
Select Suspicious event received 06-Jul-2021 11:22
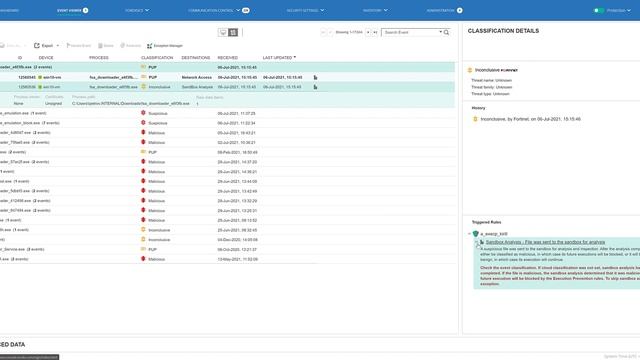tap(227, 123)
